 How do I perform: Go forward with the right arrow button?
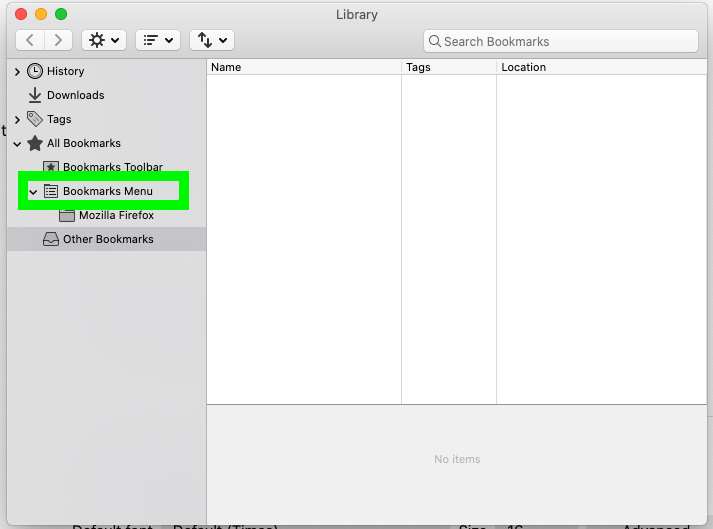pyautogui.click(x=58, y=40)
